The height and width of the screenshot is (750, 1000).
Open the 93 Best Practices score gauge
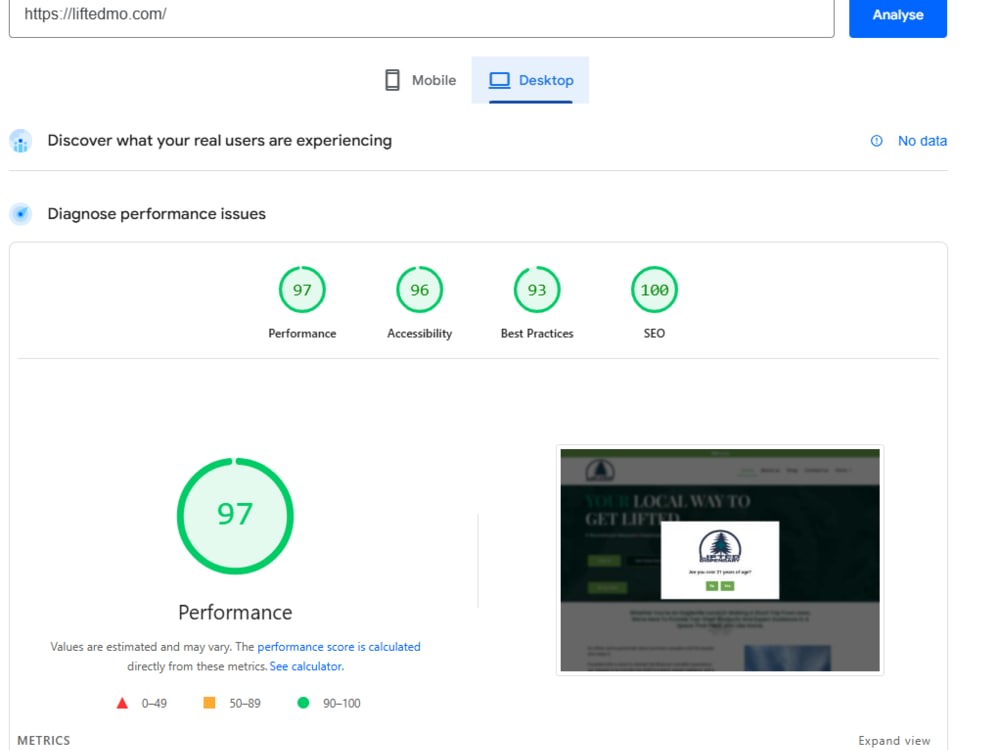tap(537, 290)
